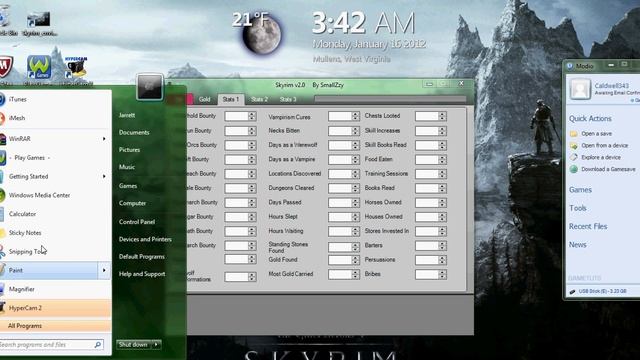Open Recent Files in Modio
Viewport: 640px width, 360px height.
pyautogui.click(x=588, y=227)
